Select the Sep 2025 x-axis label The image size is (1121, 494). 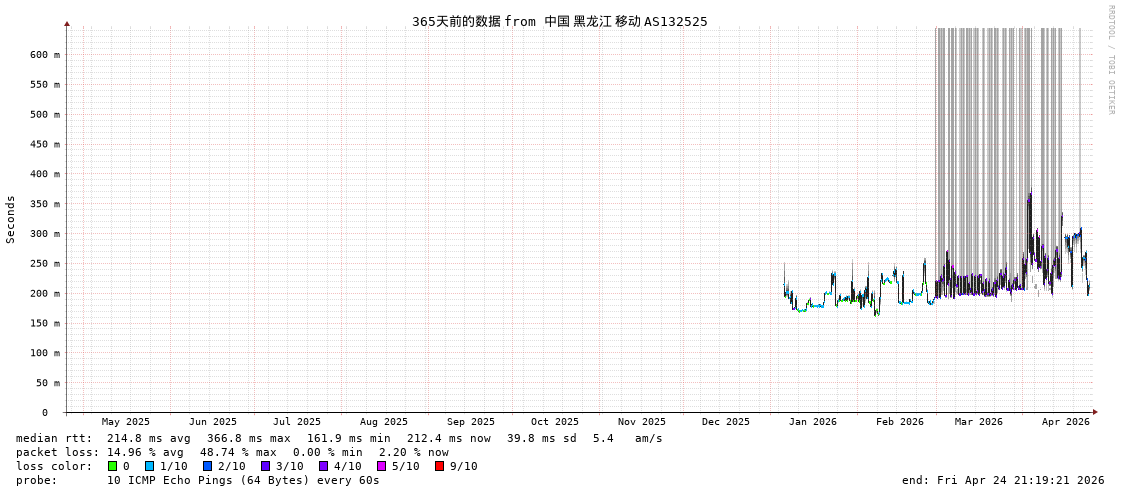(x=471, y=422)
